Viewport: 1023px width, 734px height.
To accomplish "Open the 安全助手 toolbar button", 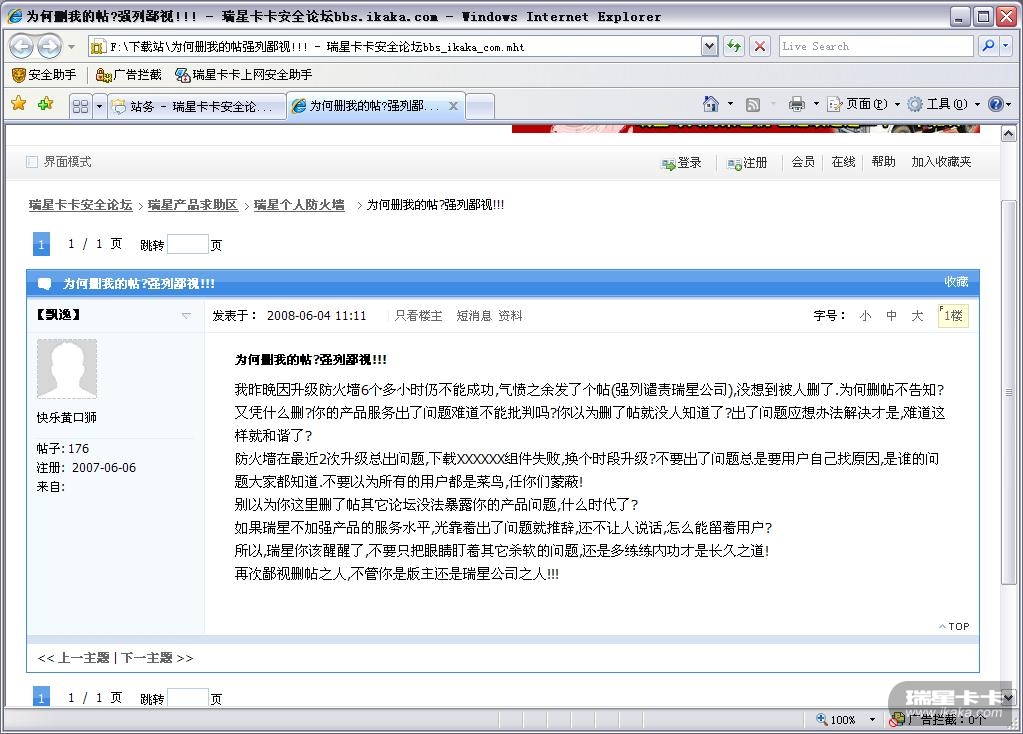I will tap(44, 74).
